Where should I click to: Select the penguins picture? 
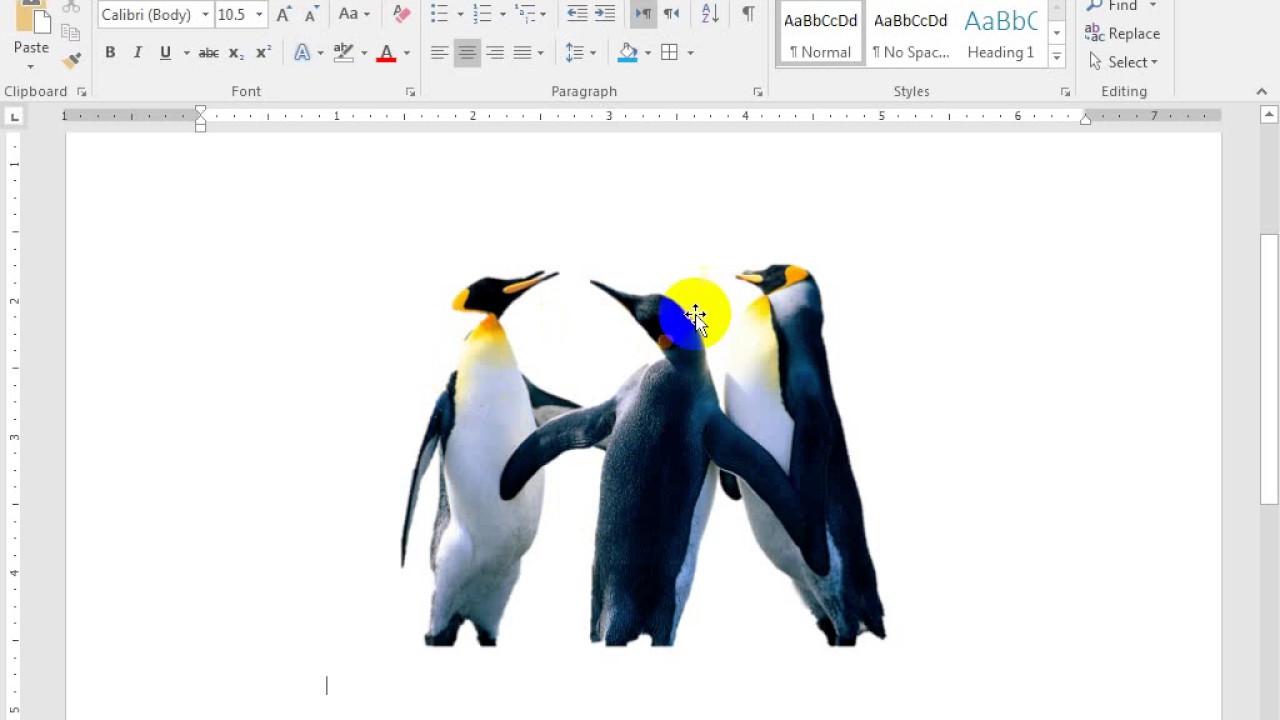tap(642, 455)
